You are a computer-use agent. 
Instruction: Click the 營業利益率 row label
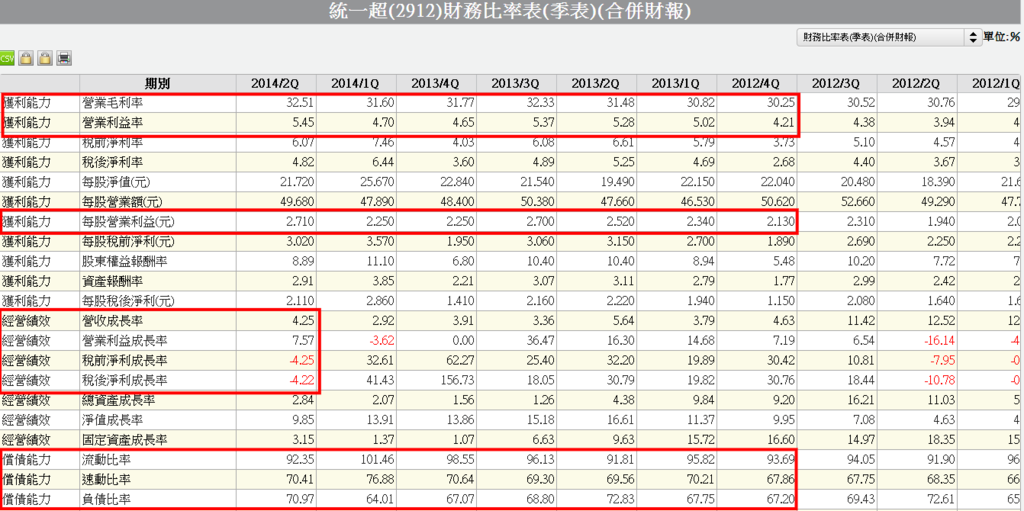(x=113, y=122)
